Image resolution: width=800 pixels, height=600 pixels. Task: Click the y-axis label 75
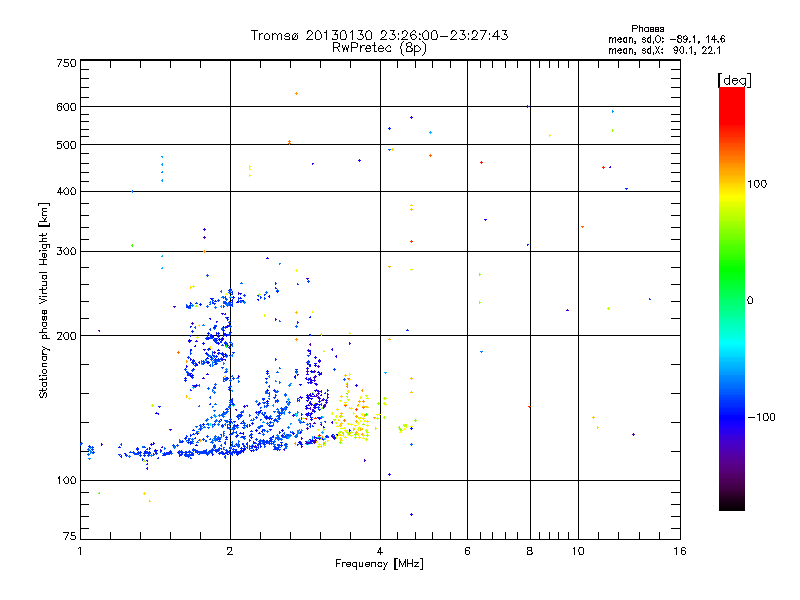click(x=70, y=536)
